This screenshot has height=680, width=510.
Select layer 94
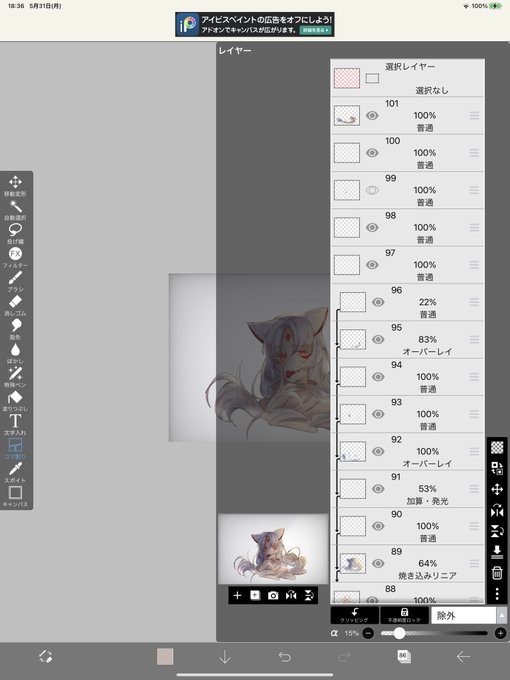pyautogui.click(x=408, y=377)
